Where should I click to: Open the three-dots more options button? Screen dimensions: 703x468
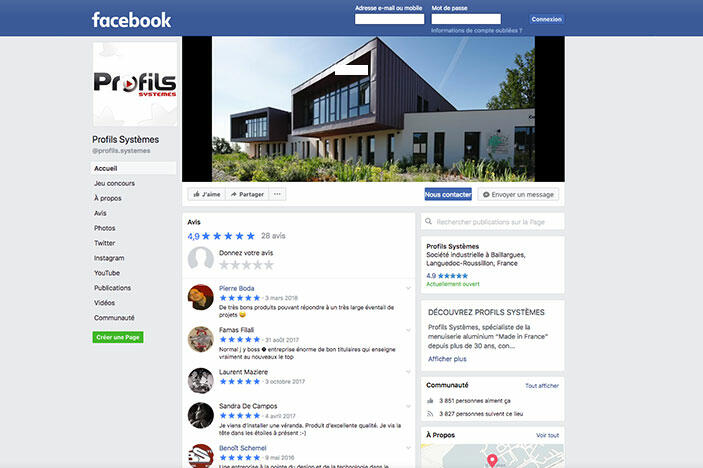277,194
